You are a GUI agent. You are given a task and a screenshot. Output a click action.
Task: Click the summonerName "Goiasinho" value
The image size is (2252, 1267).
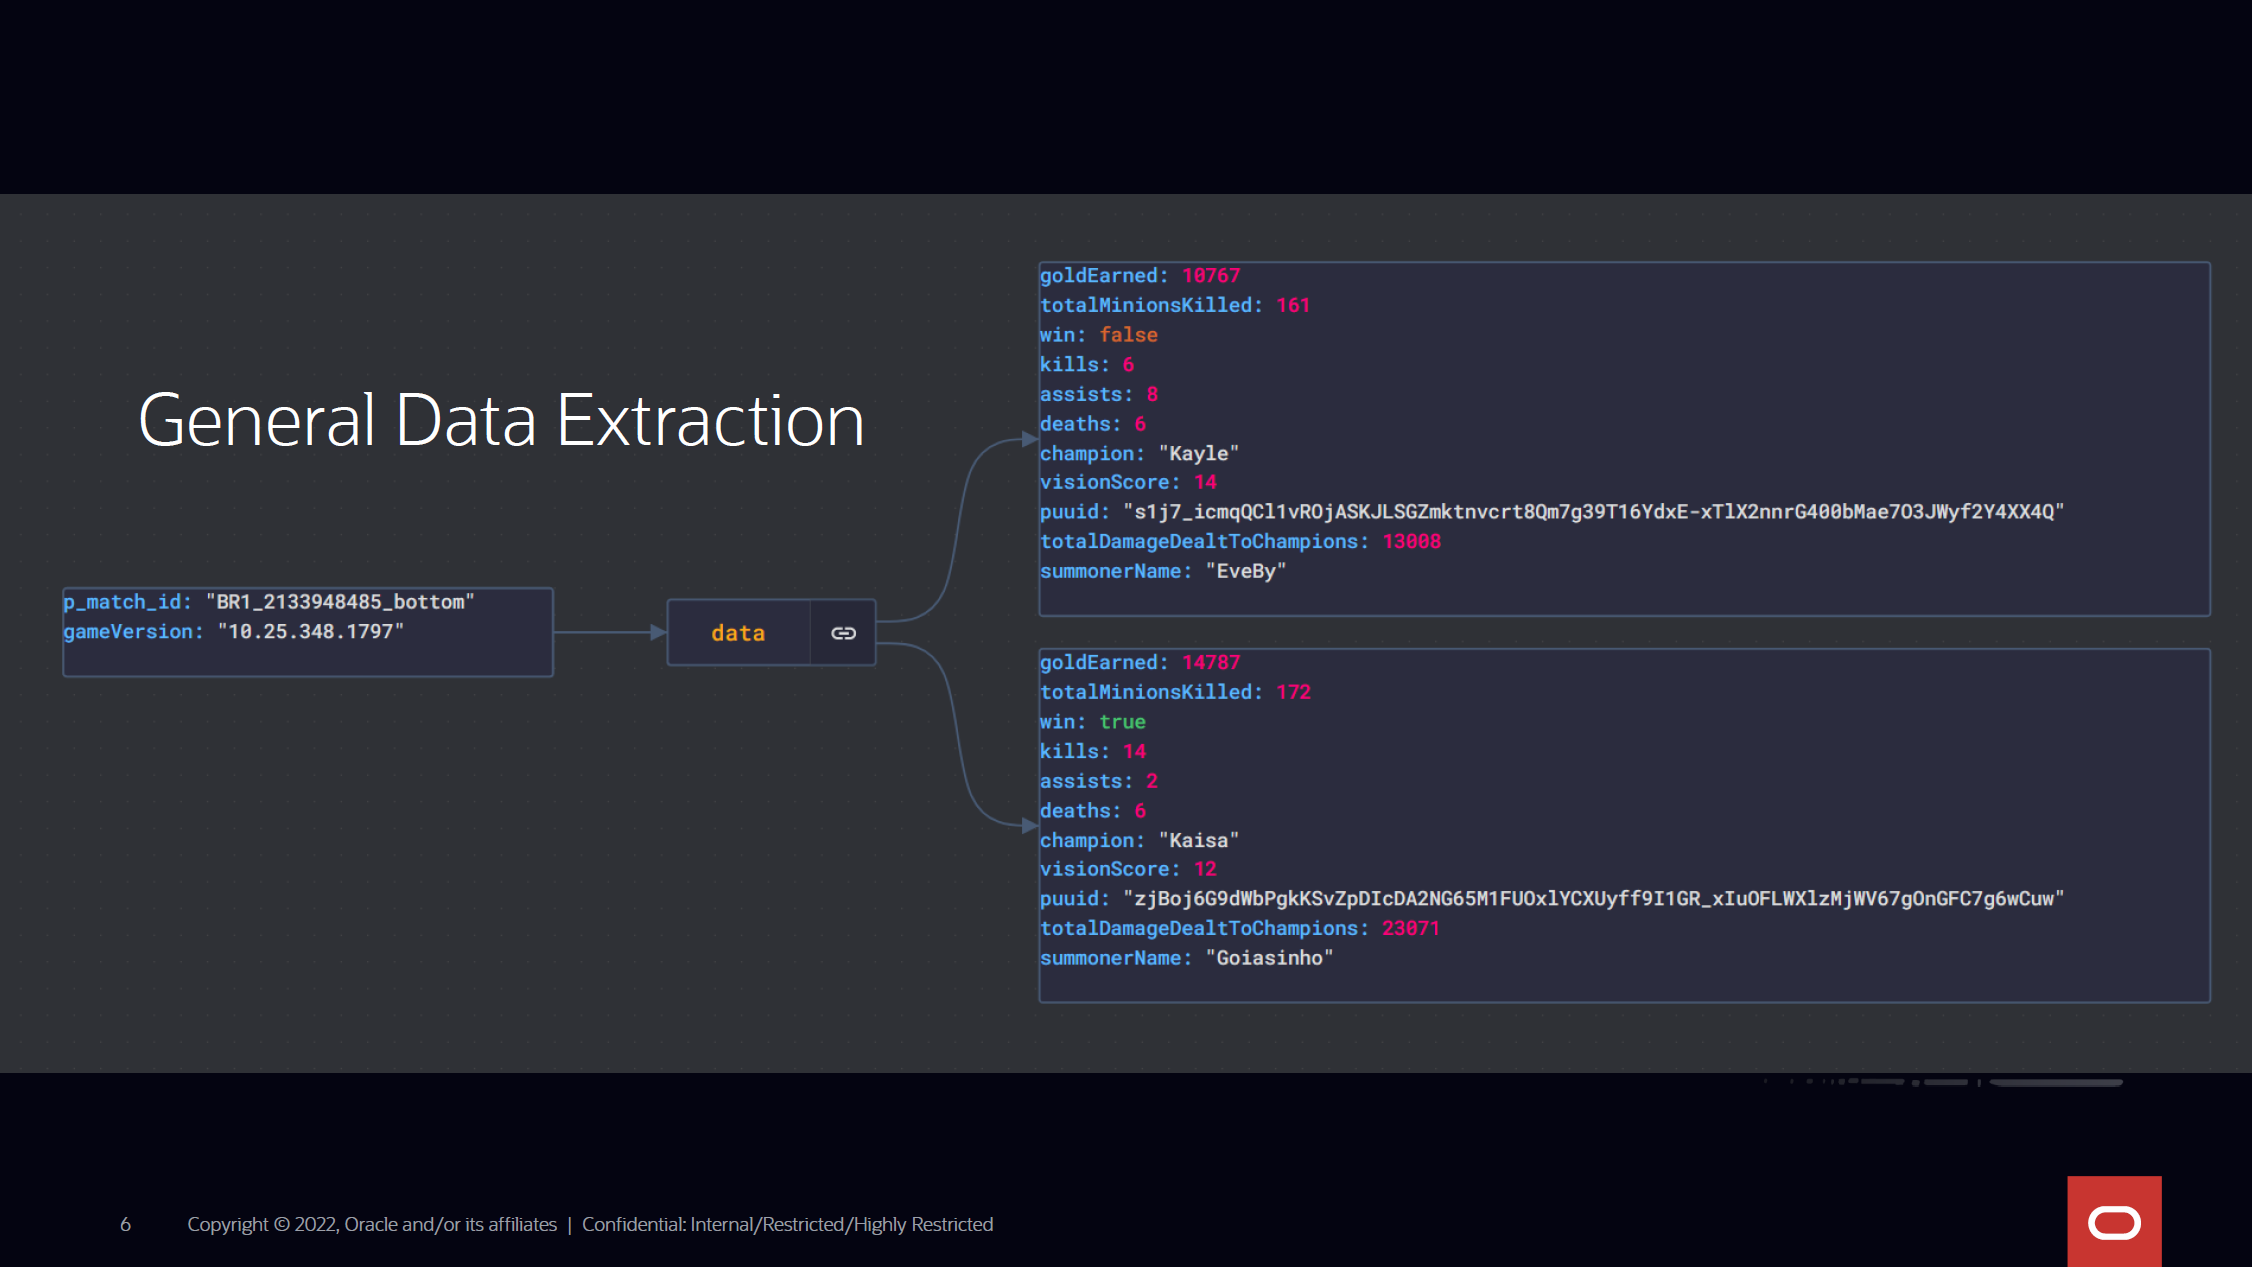pyautogui.click(x=1269, y=958)
